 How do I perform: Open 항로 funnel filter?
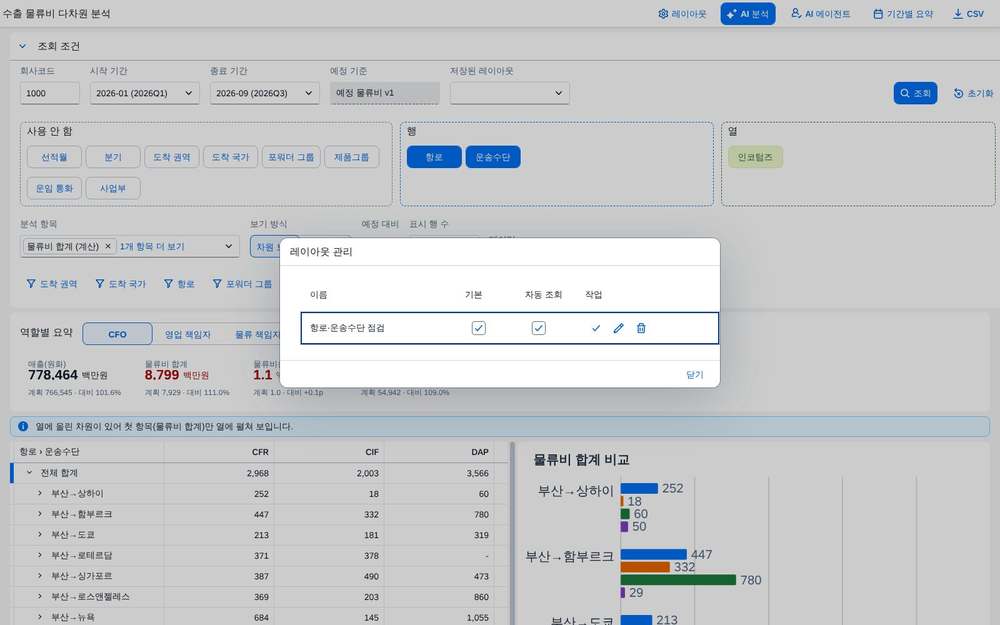click(179, 284)
